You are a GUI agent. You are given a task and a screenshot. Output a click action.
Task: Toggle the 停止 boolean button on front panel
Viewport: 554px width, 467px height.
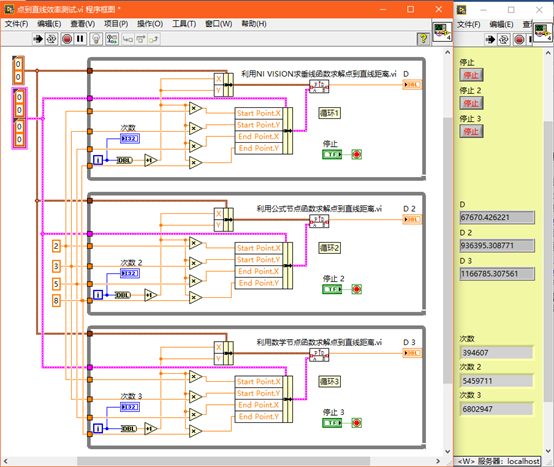coord(471,75)
